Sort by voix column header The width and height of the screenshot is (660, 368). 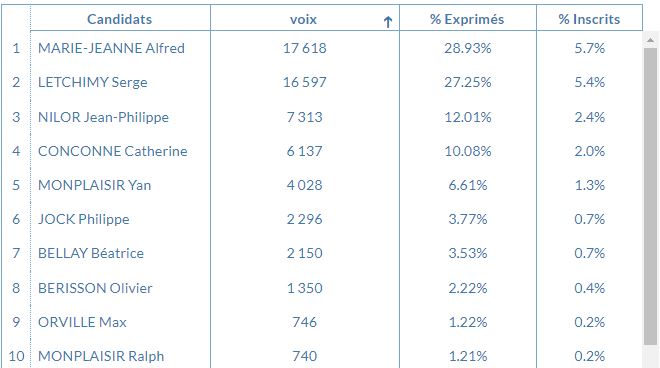(x=303, y=19)
